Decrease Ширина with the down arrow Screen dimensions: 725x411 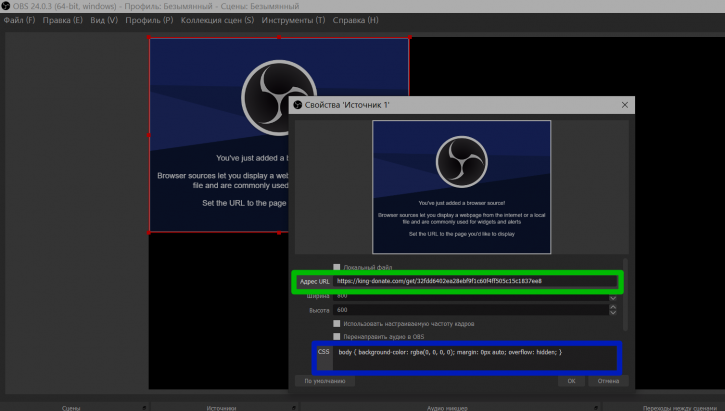tap(613, 298)
